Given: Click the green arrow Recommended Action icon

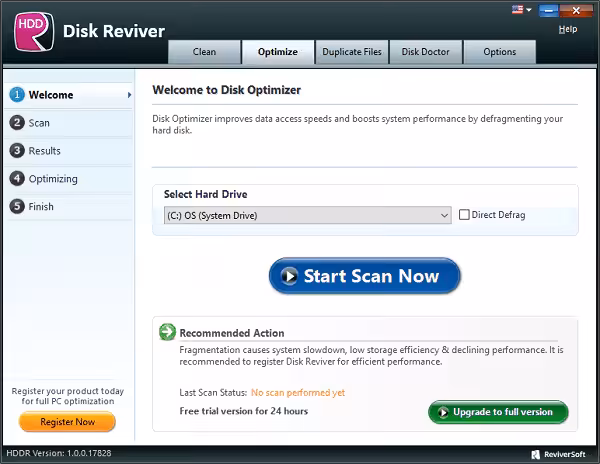Looking at the screenshot, I should coord(167,332).
